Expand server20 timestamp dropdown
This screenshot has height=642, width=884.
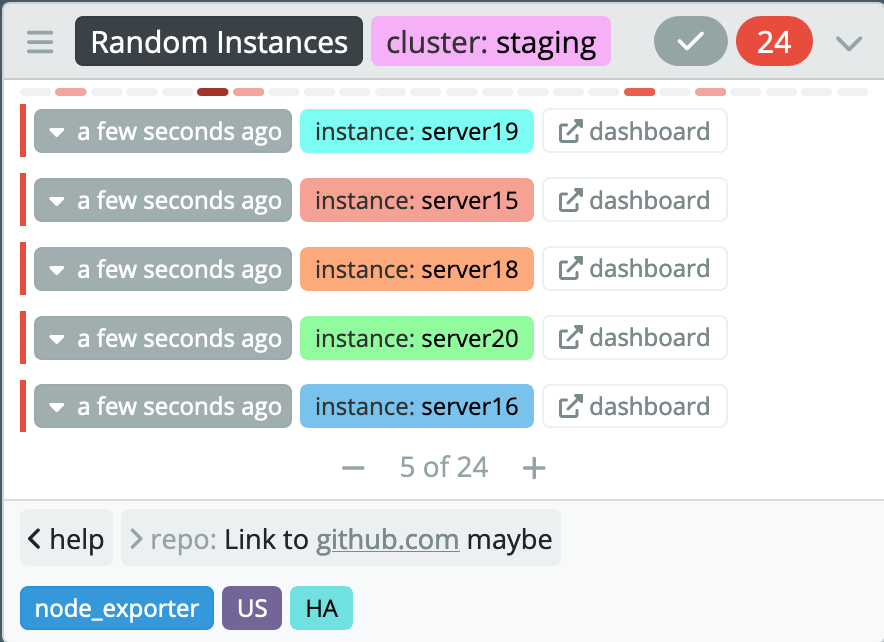57,338
